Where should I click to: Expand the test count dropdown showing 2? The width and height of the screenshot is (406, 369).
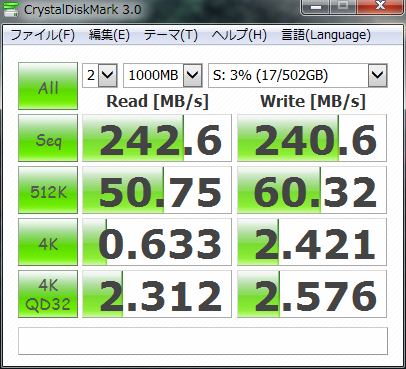pyautogui.click(x=108, y=75)
